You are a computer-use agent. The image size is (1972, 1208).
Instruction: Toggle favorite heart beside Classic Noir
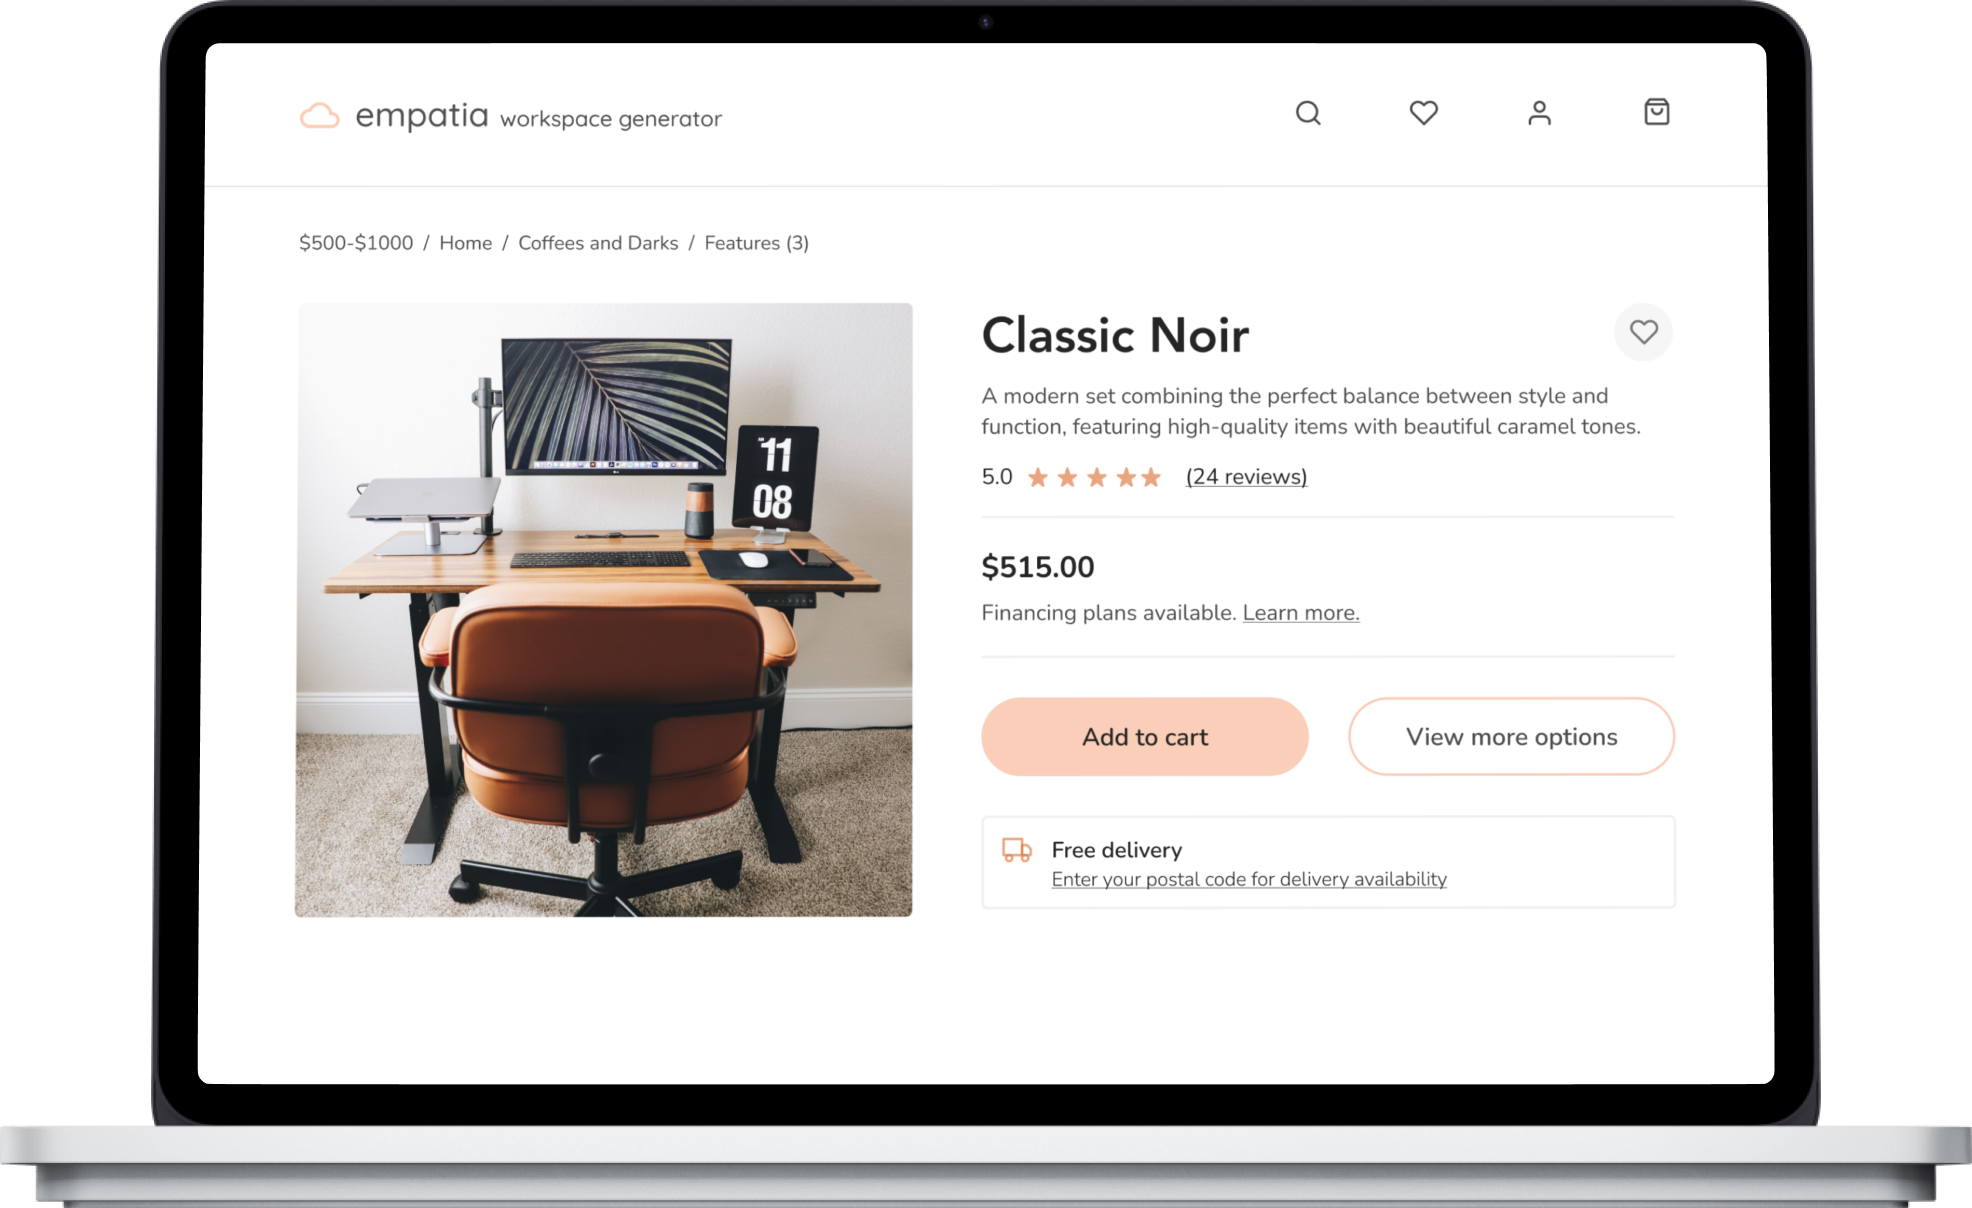tap(1644, 332)
